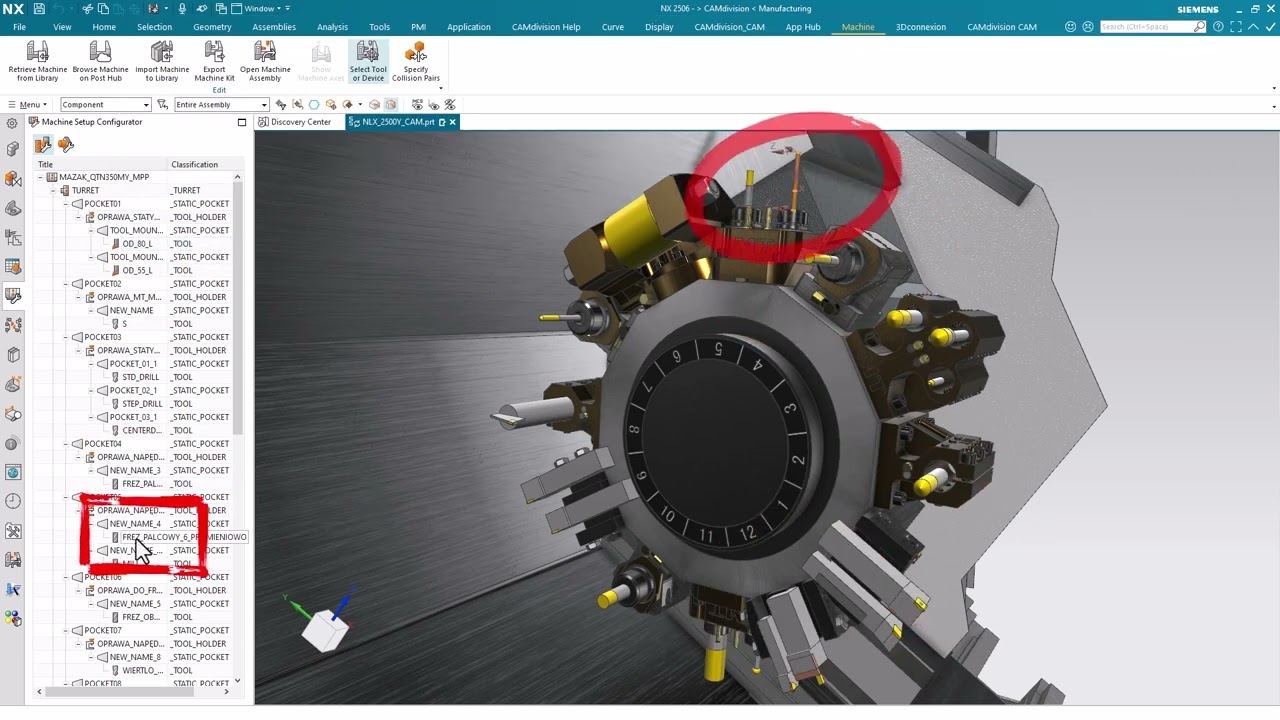Collapse the MAZAK_QTN350MY_MPP root node

click(41, 177)
